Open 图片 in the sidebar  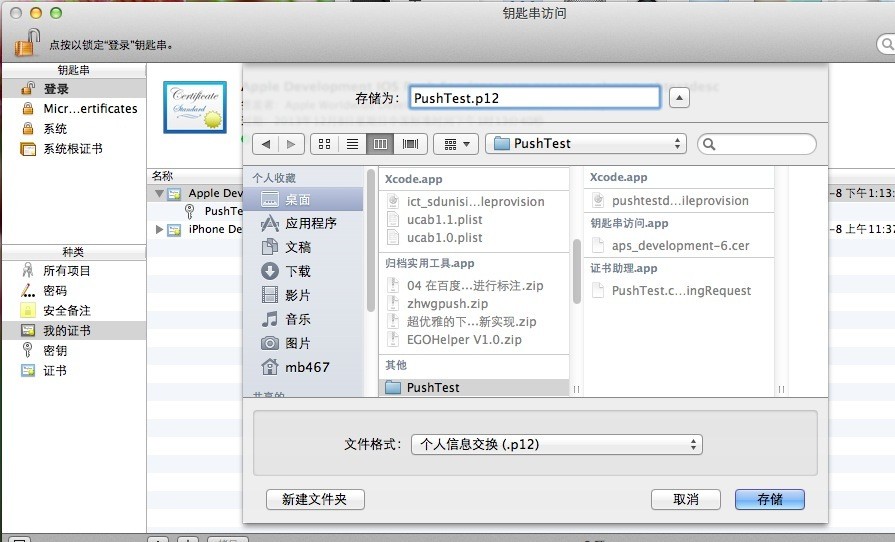(x=305, y=343)
